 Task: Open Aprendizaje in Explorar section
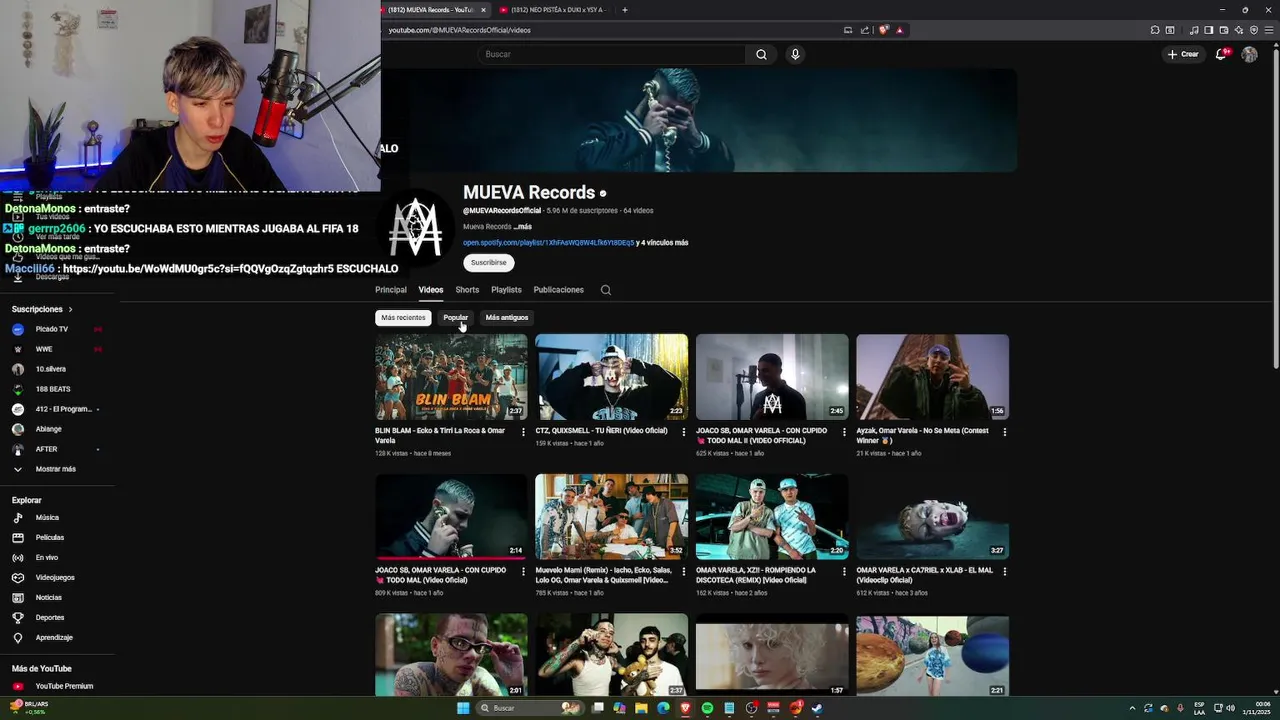tap(54, 638)
